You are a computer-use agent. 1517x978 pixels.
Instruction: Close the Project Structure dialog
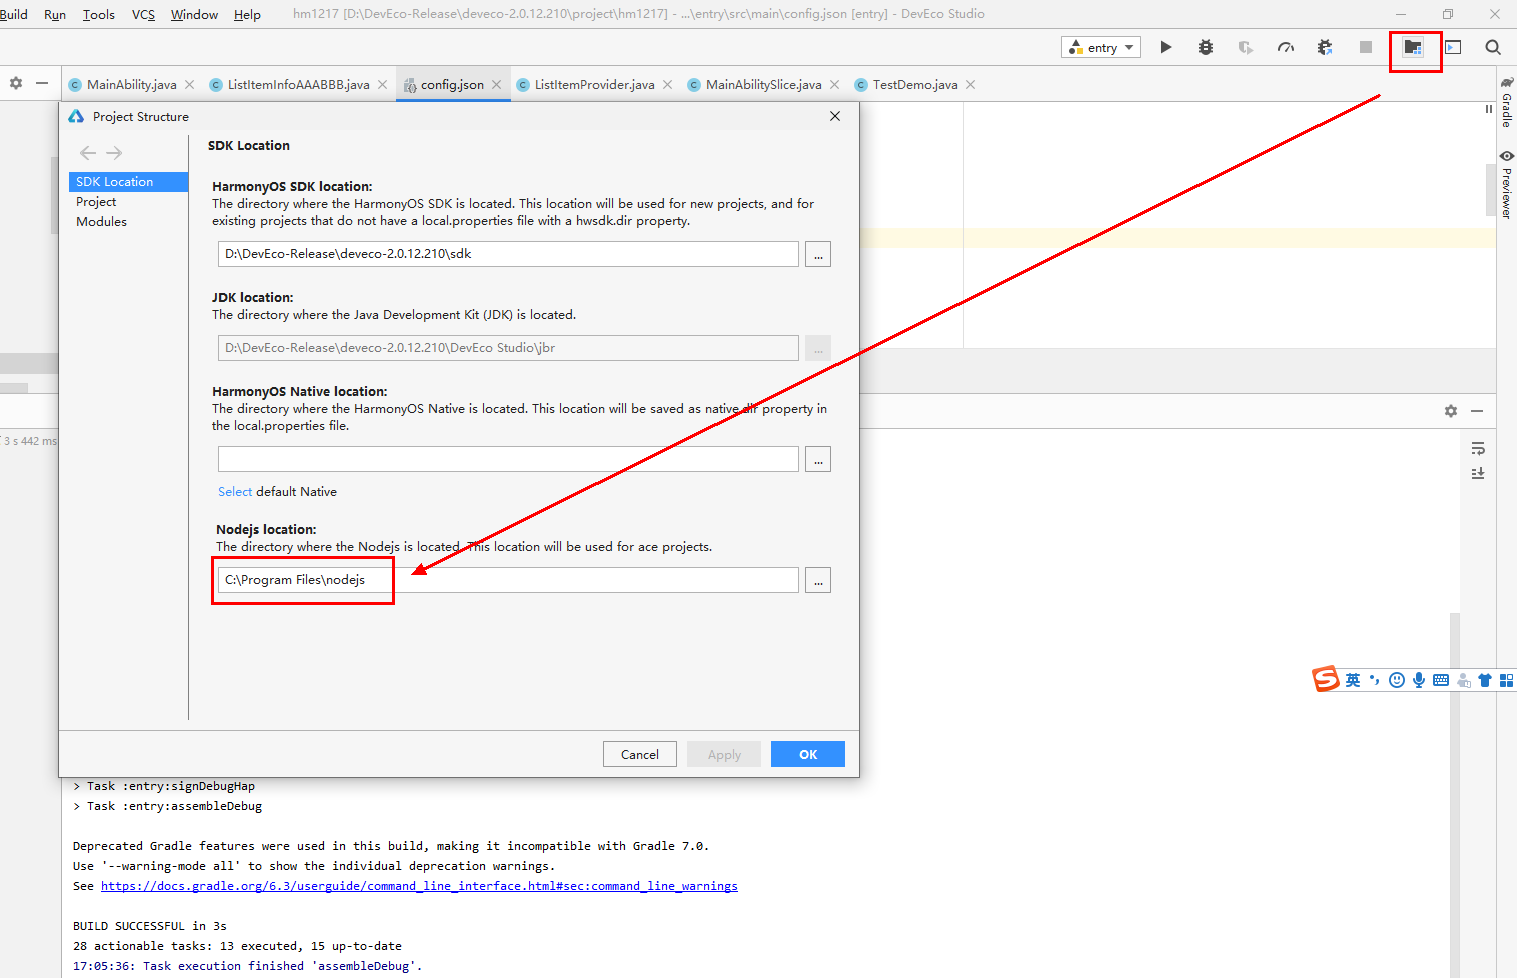click(835, 116)
